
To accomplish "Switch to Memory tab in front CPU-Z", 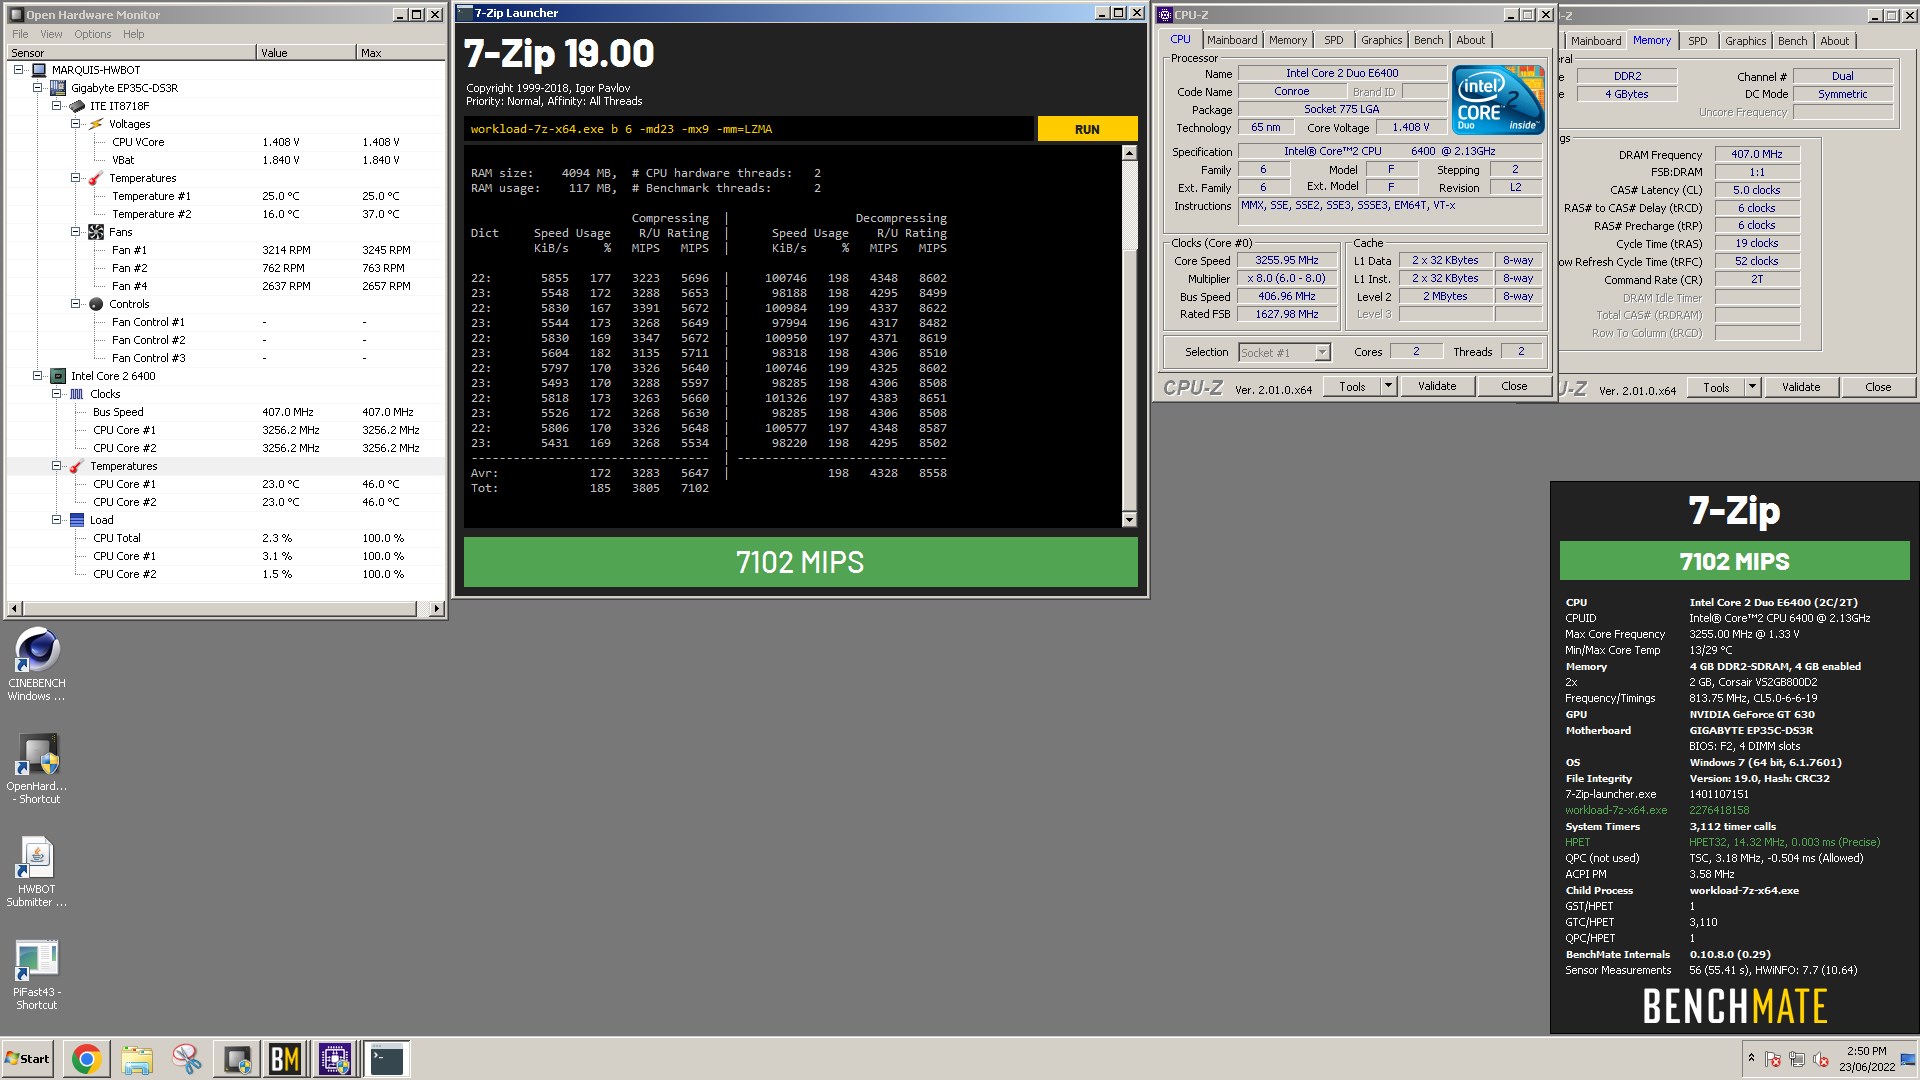I will tap(1287, 40).
